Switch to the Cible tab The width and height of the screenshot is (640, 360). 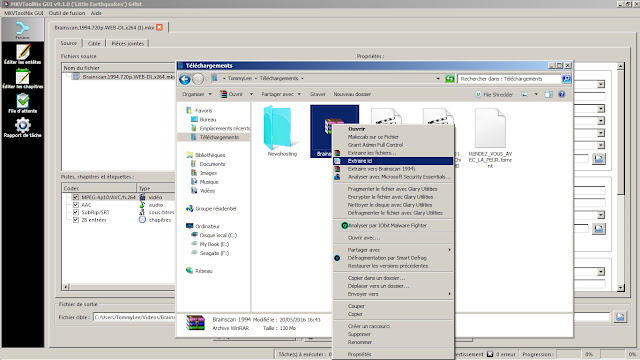tap(94, 43)
